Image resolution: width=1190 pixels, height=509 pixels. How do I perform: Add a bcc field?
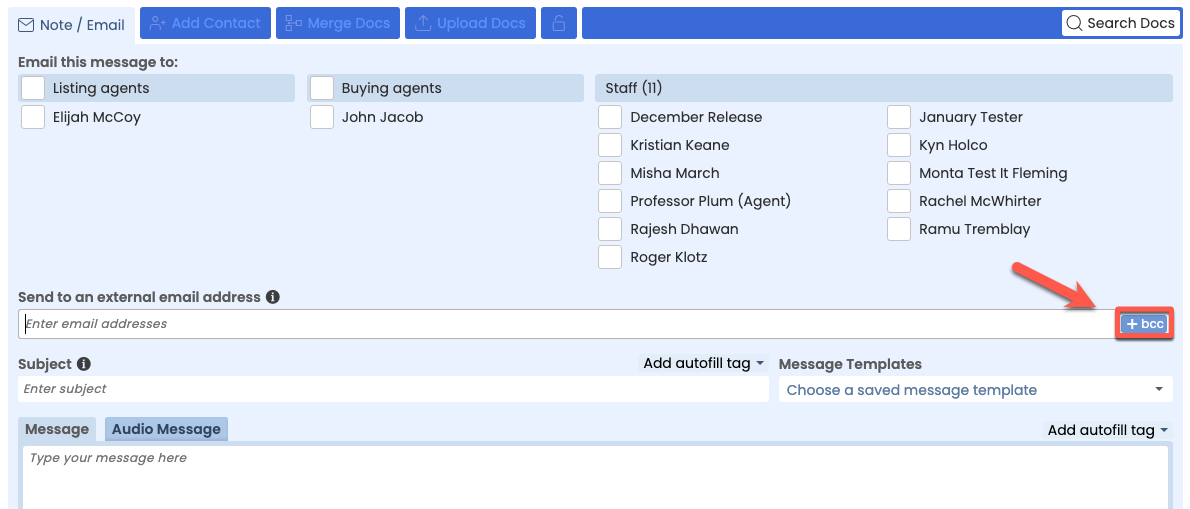(x=1144, y=324)
